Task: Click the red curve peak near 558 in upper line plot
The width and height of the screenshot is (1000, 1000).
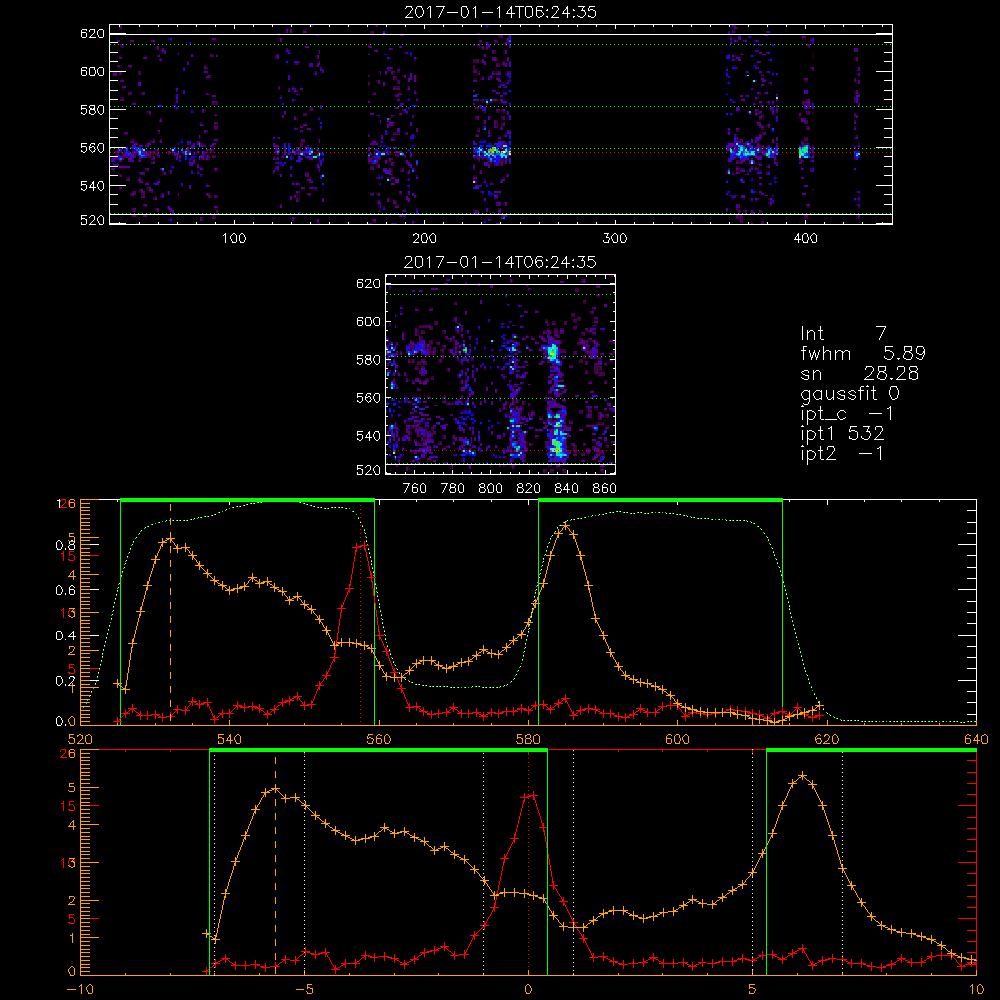Action: click(x=361, y=545)
